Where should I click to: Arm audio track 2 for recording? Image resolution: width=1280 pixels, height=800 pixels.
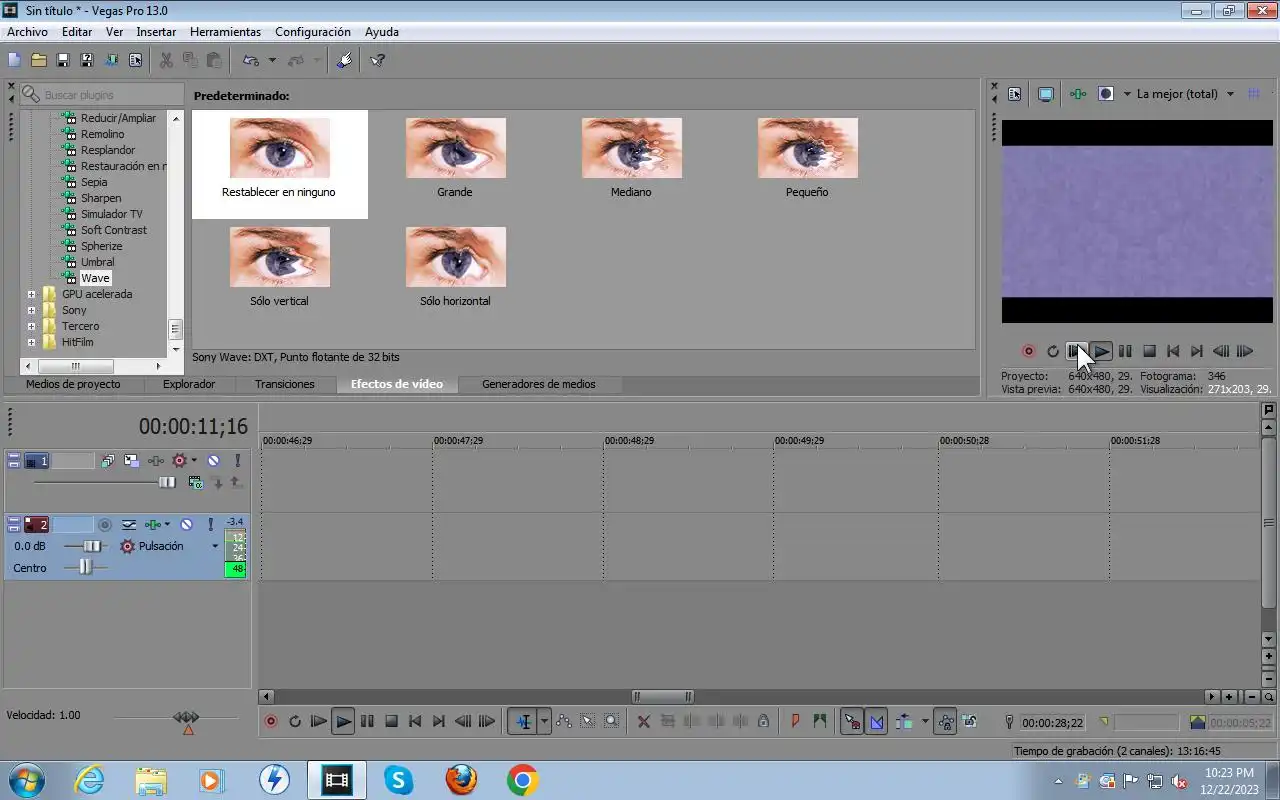tap(104, 524)
